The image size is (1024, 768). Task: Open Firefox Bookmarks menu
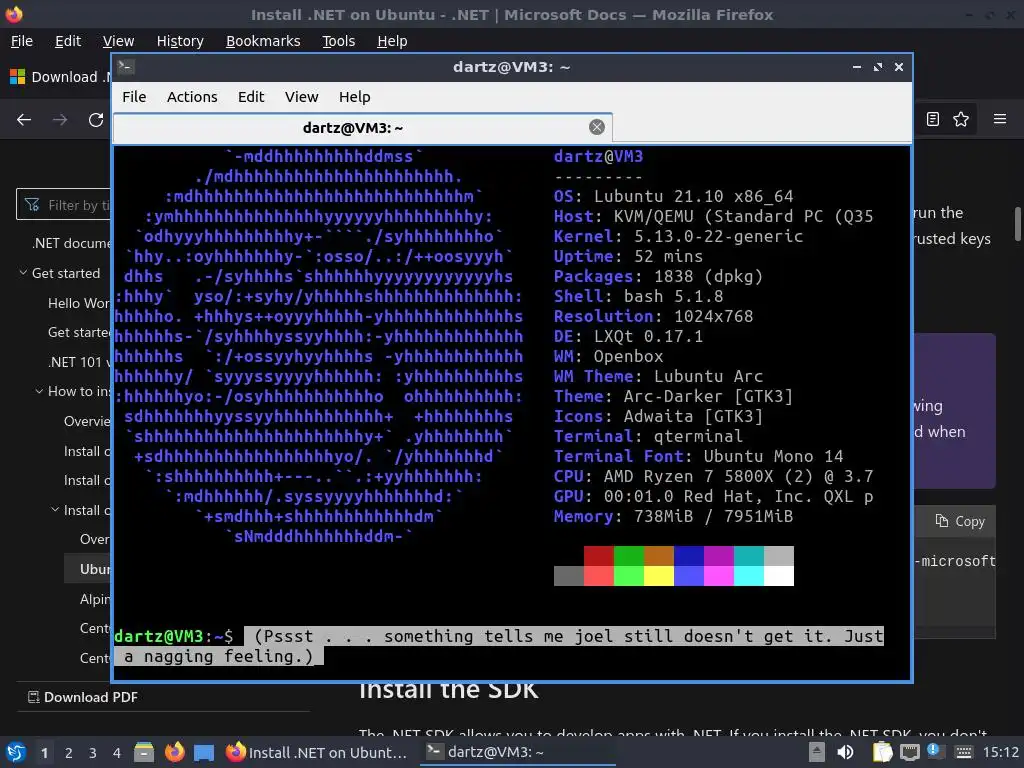263,41
